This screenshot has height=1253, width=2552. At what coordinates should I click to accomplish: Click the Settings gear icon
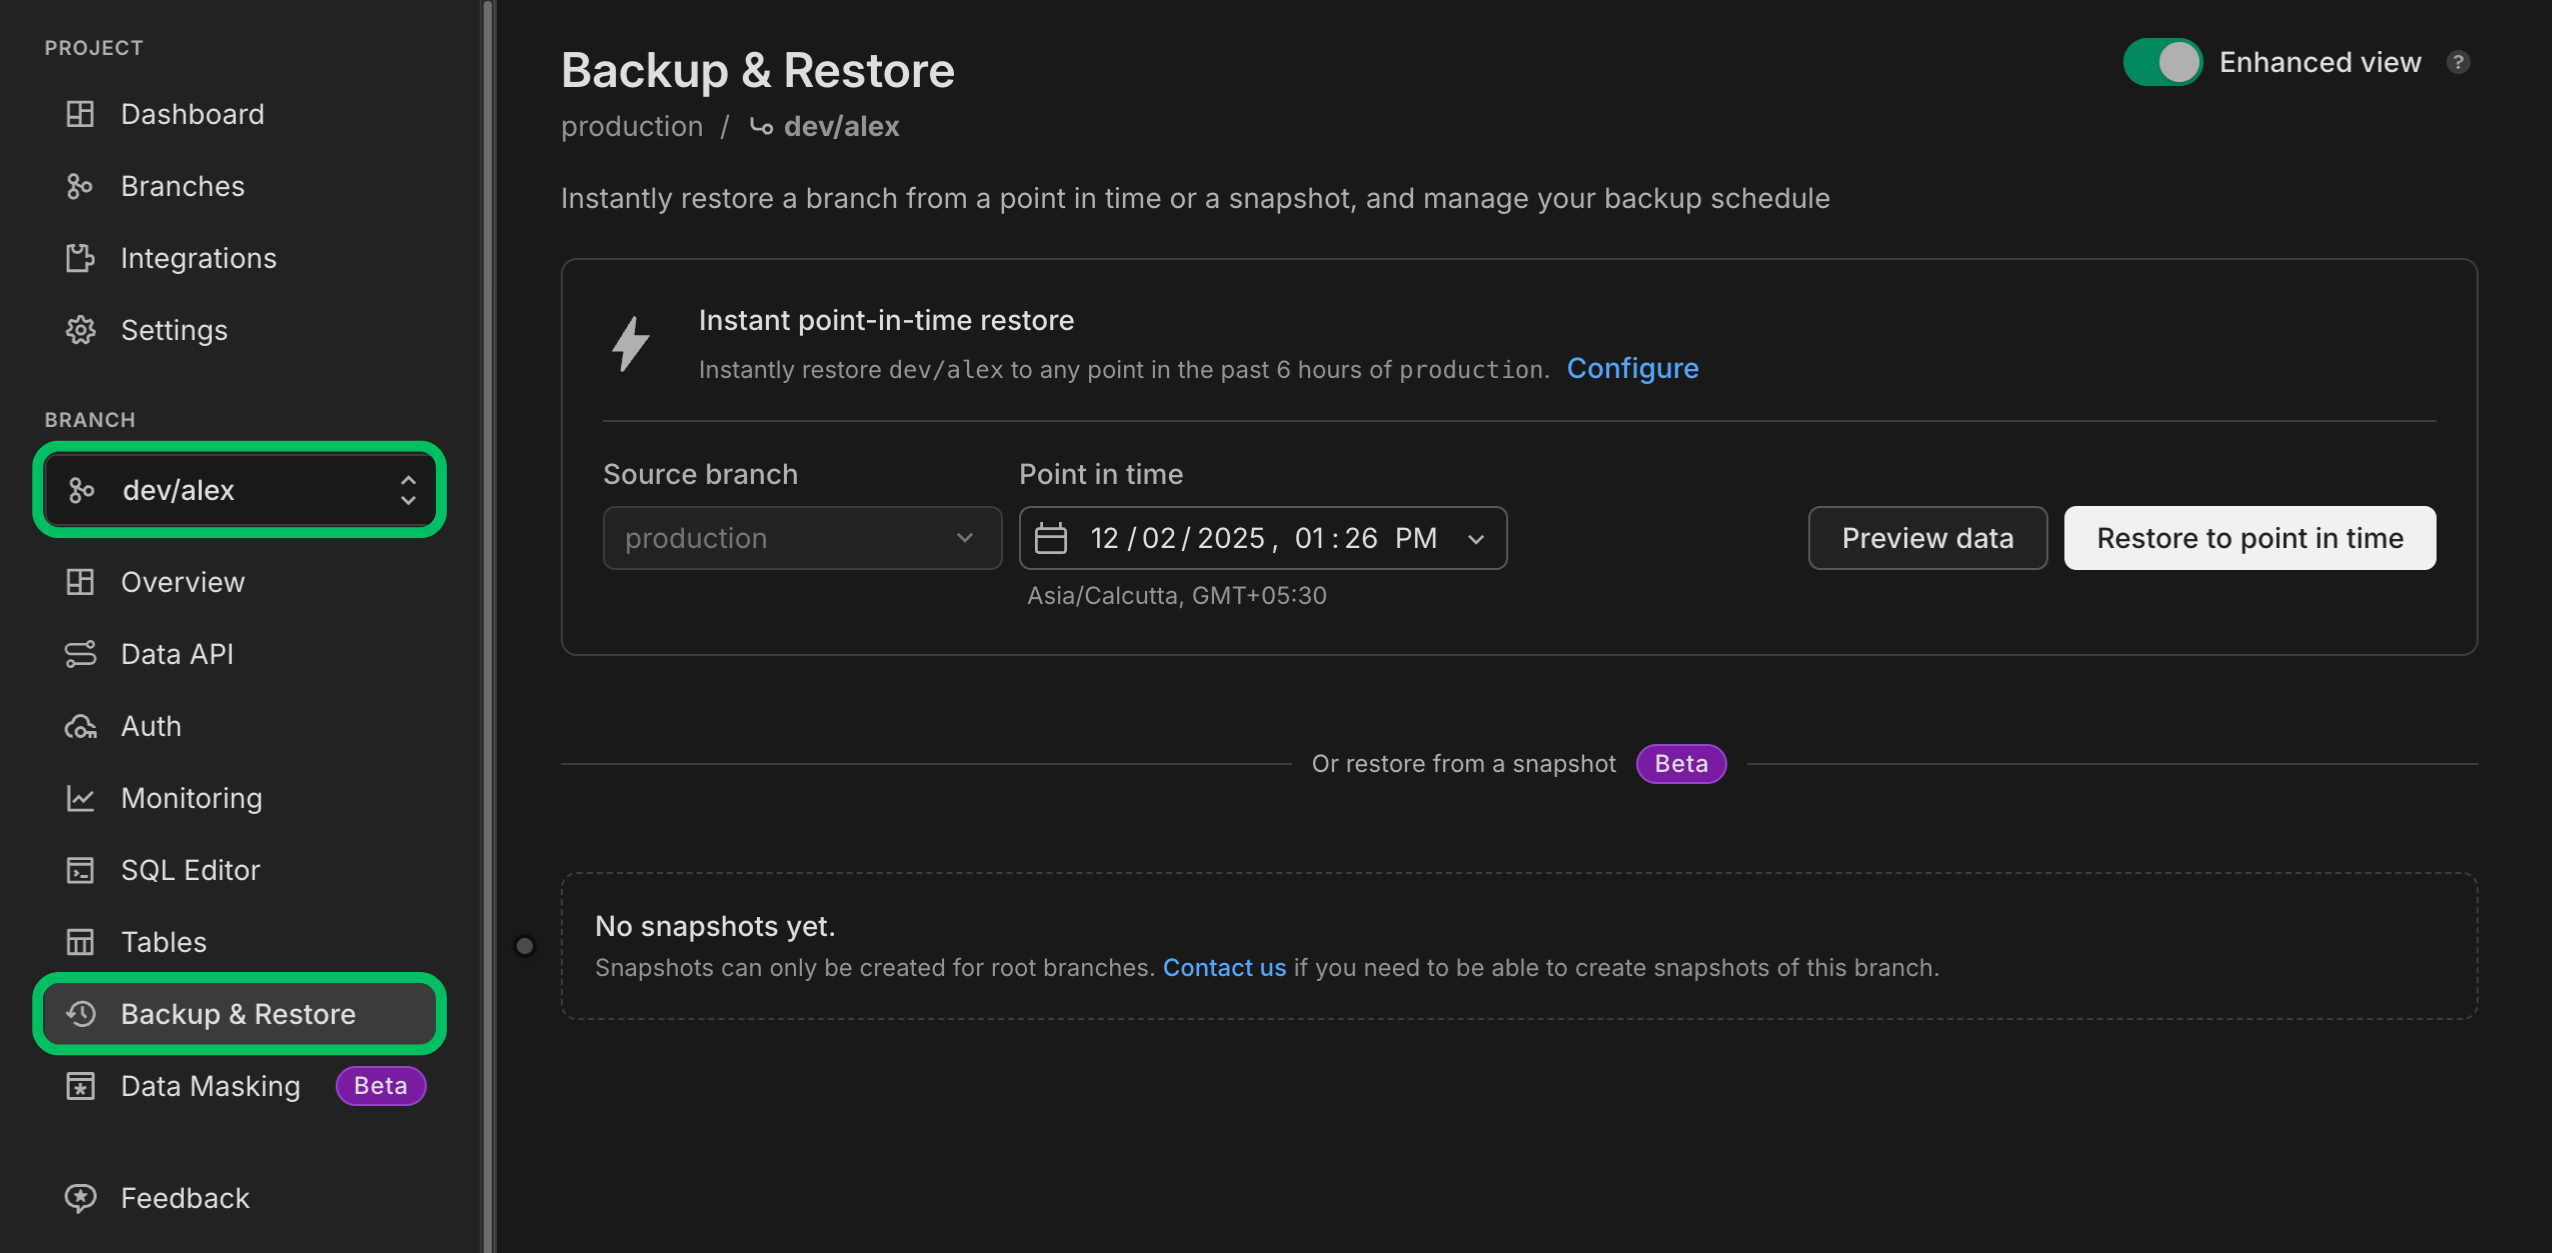80,329
